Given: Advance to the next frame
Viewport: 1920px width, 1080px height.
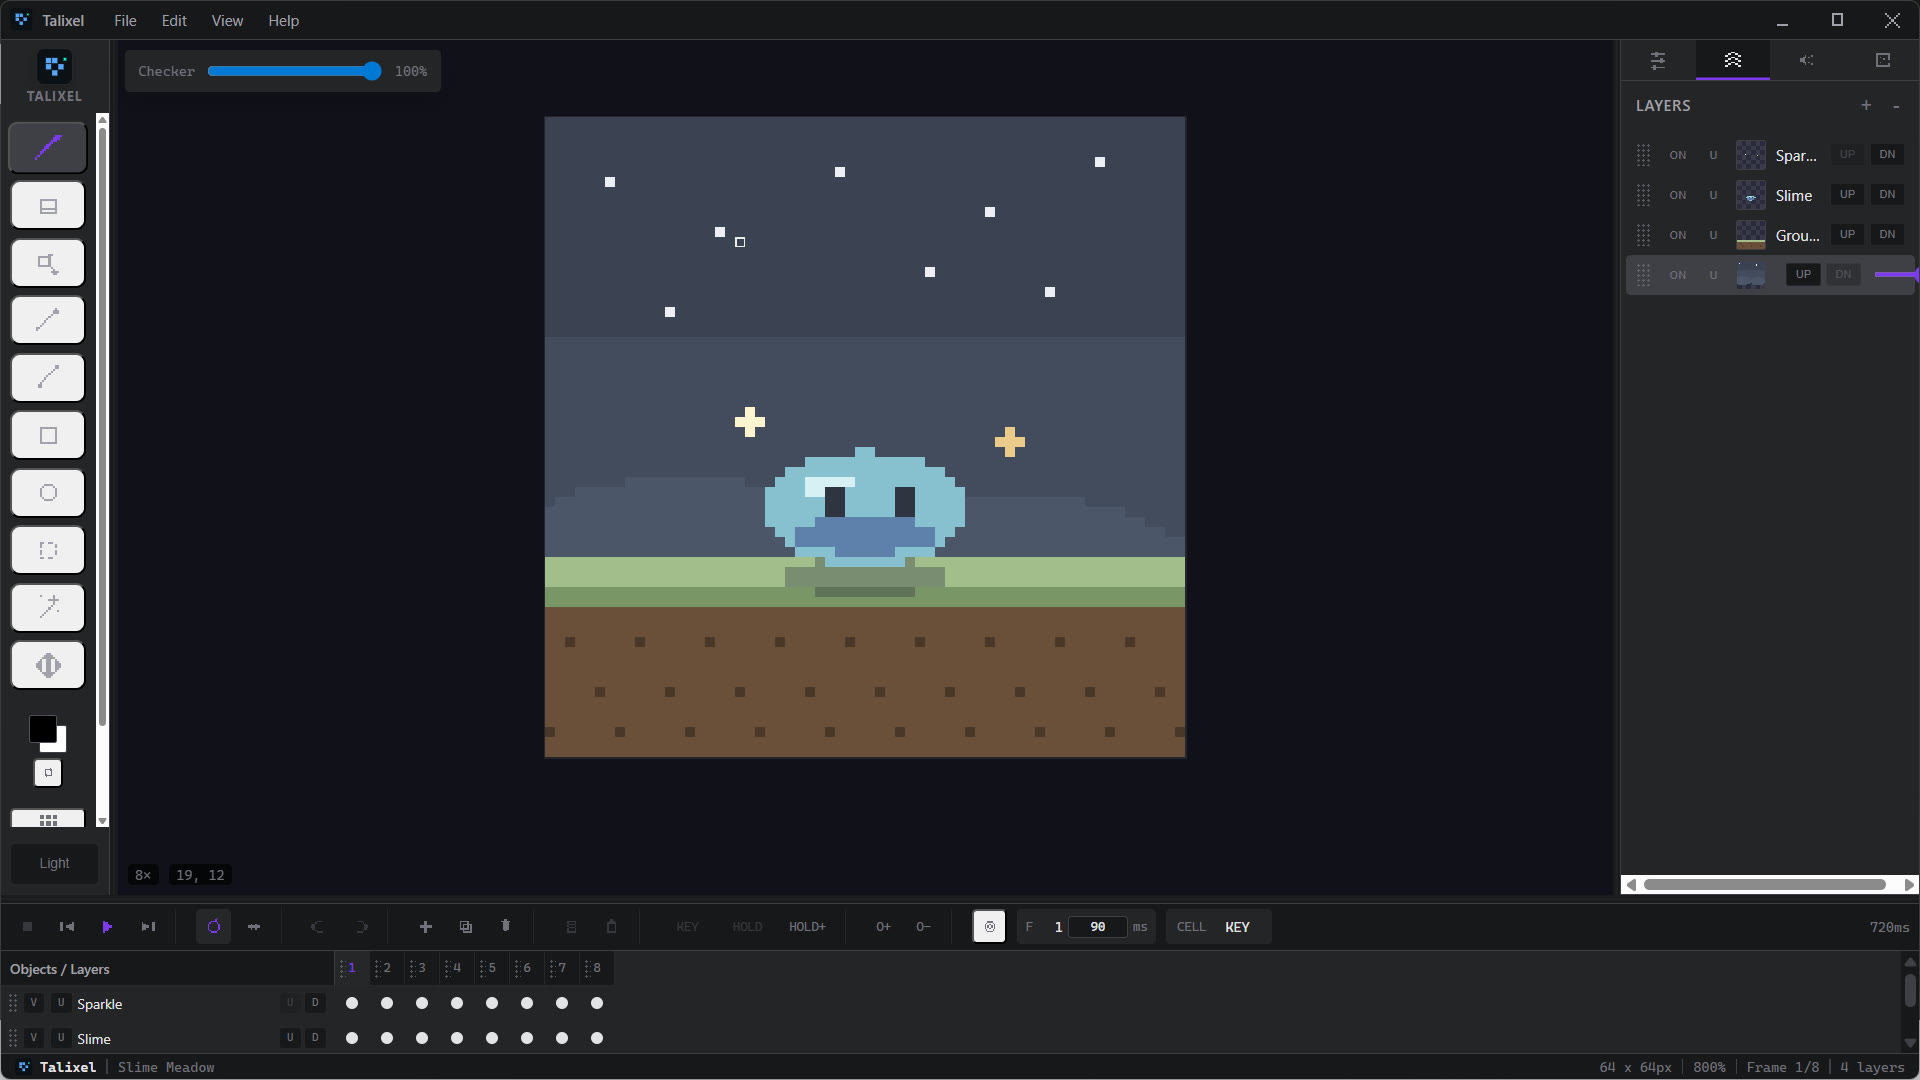Looking at the screenshot, I should [148, 927].
